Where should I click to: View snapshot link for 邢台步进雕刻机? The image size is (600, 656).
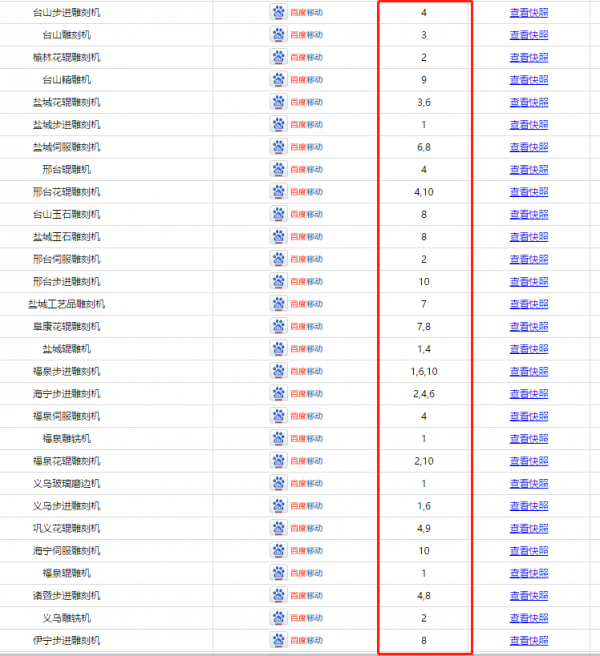[529, 282]
